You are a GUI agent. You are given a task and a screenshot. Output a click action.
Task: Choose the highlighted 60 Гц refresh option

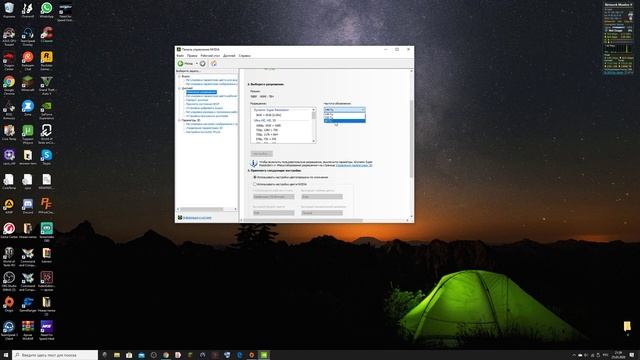pos(344,121)
